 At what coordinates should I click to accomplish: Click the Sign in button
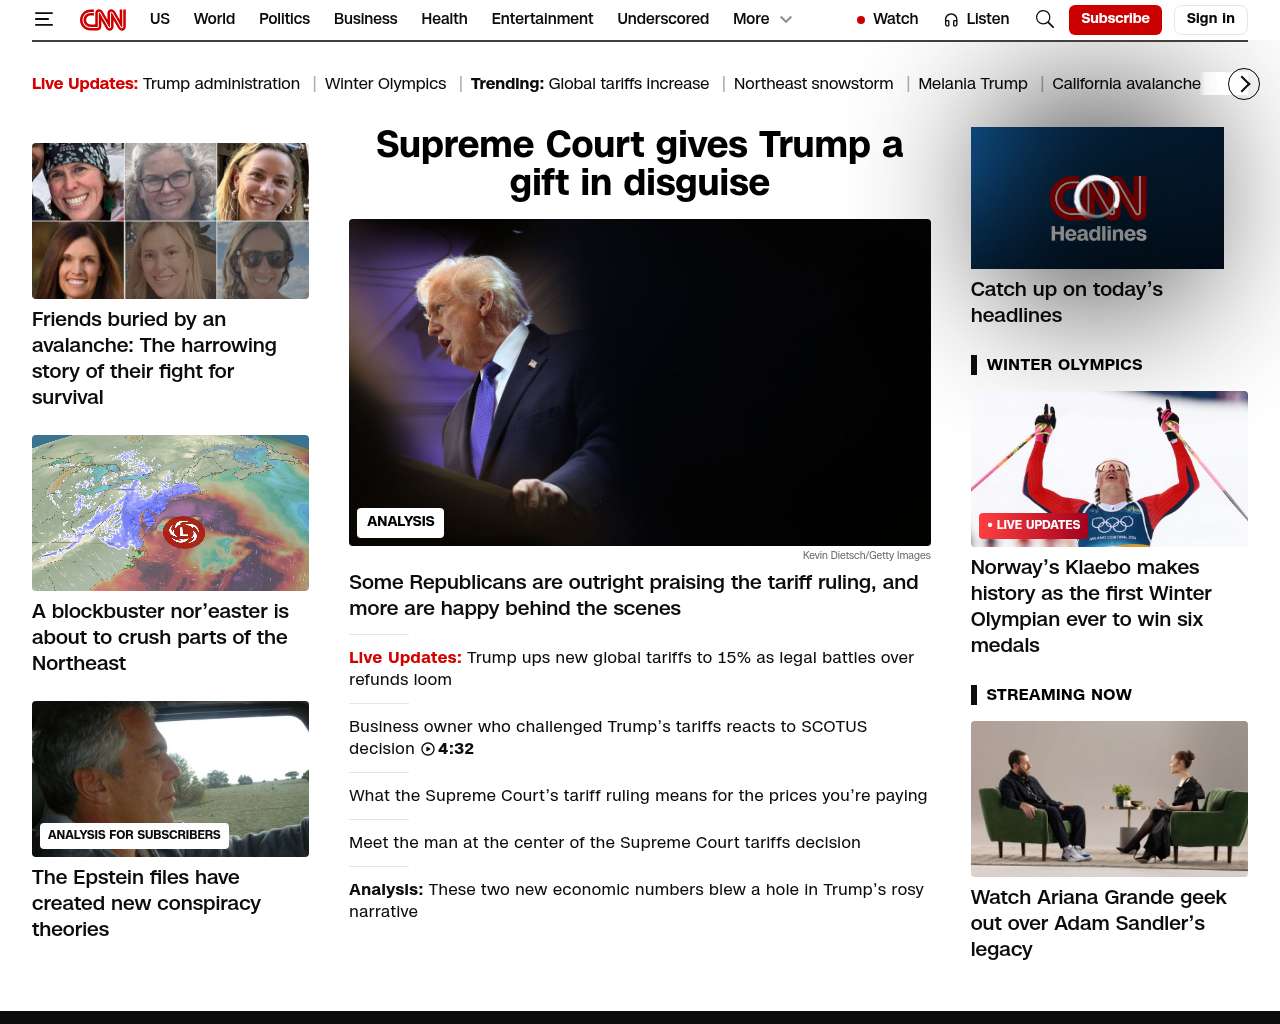[1210, 19]
